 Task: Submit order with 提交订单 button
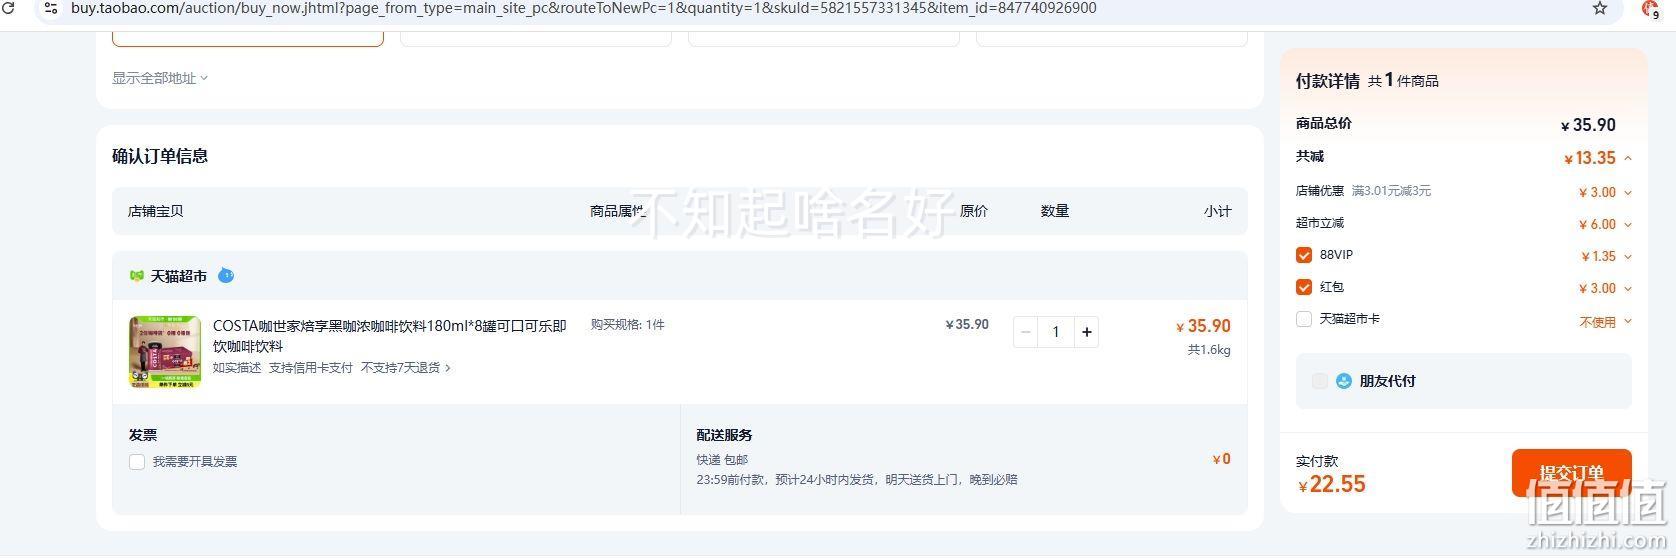pos(1571,473)
